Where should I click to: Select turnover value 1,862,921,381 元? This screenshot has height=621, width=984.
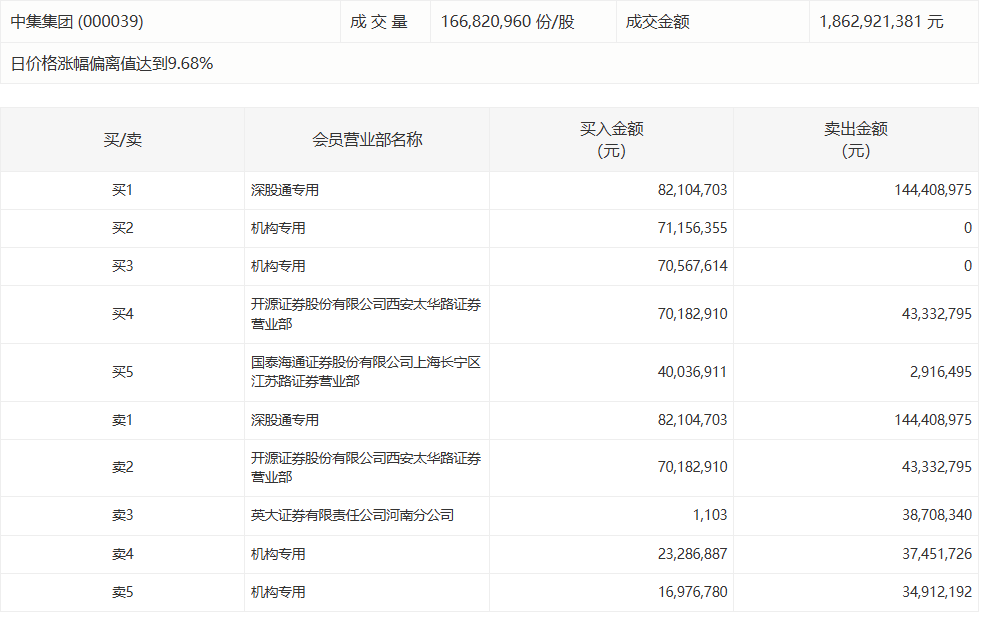pyautogui.click(x=881, y=22)
